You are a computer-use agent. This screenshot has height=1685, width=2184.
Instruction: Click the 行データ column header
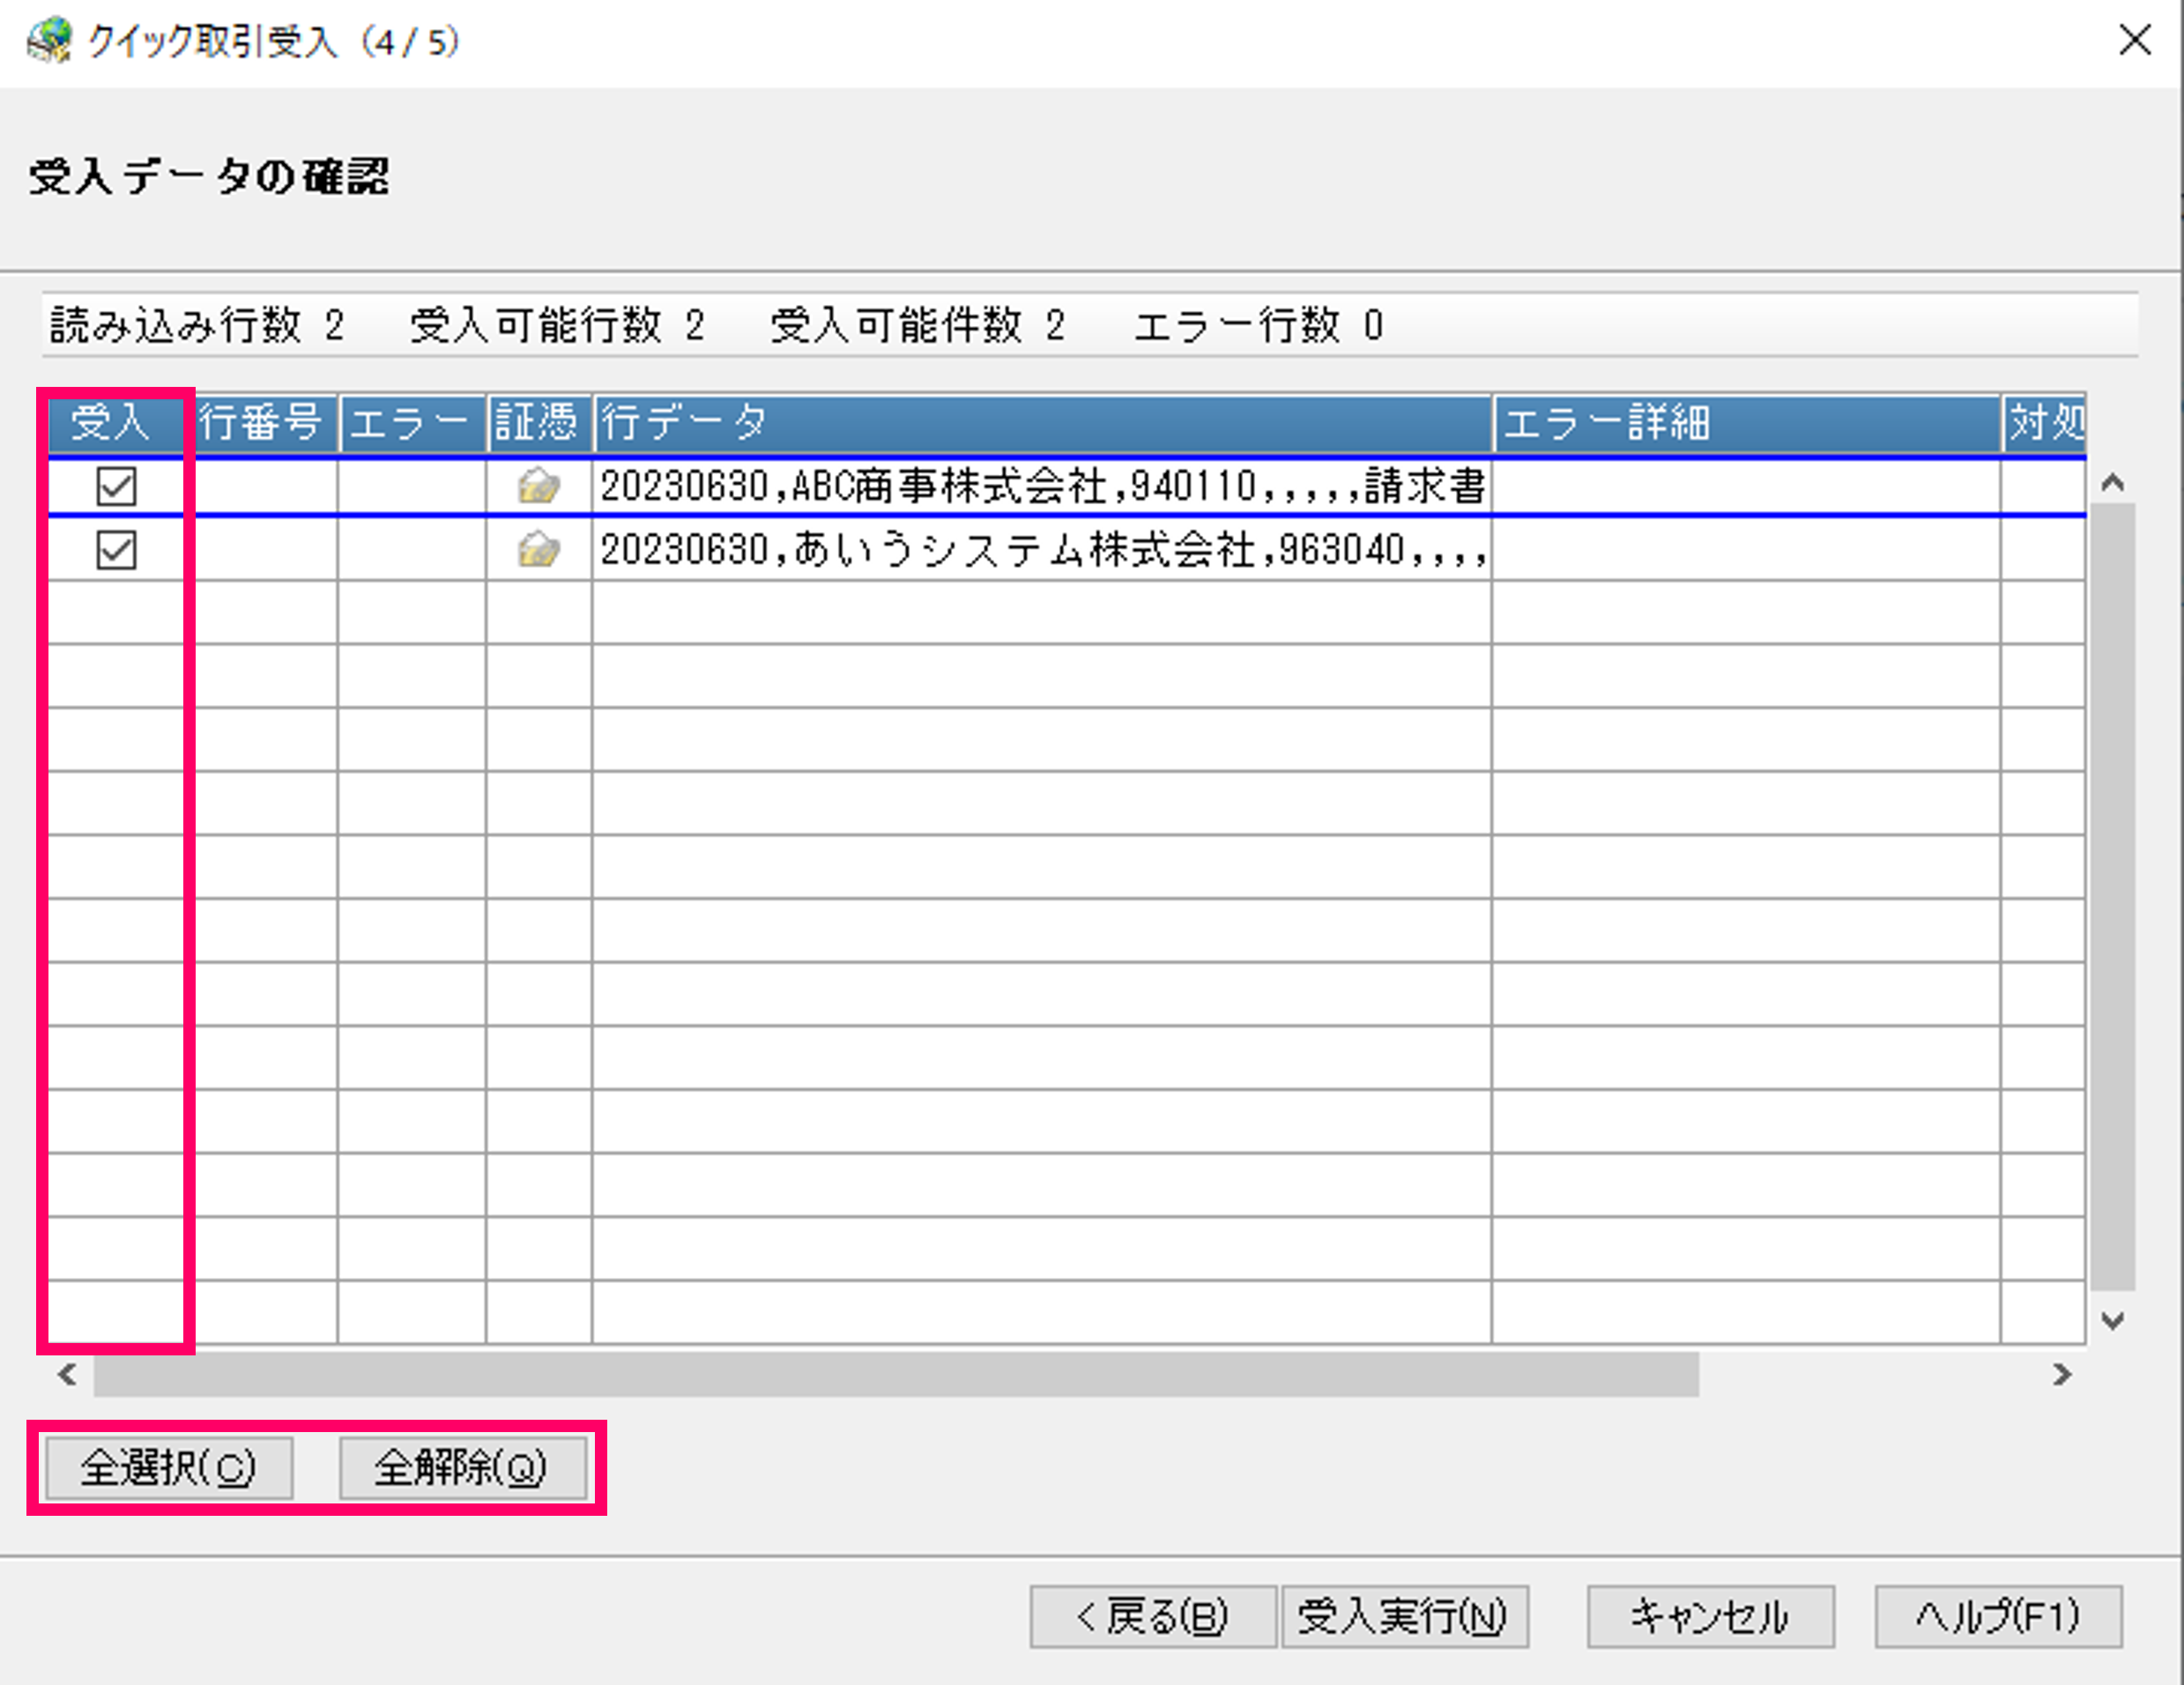pyautogui.click(x=1040, y=422)
